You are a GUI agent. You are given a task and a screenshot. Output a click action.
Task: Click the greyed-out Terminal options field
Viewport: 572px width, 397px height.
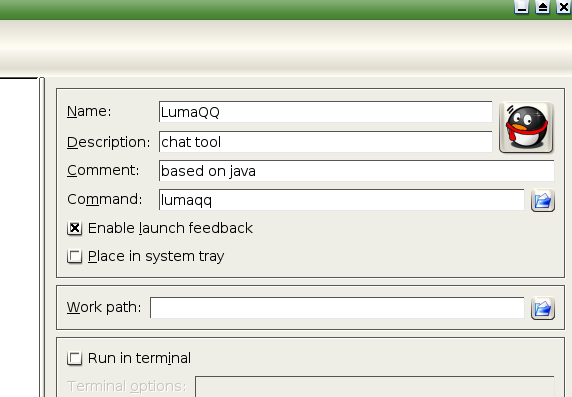coord(375,386)
